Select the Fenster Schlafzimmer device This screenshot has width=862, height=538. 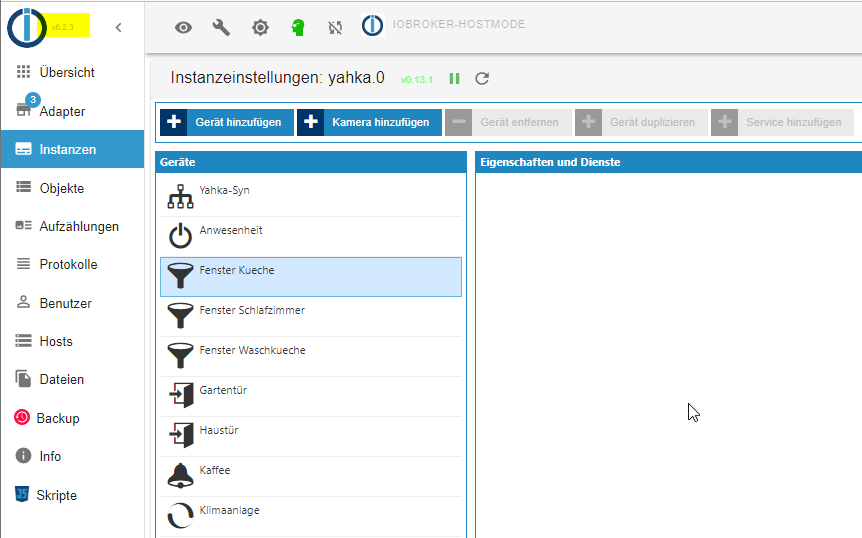tap(311, 317)
